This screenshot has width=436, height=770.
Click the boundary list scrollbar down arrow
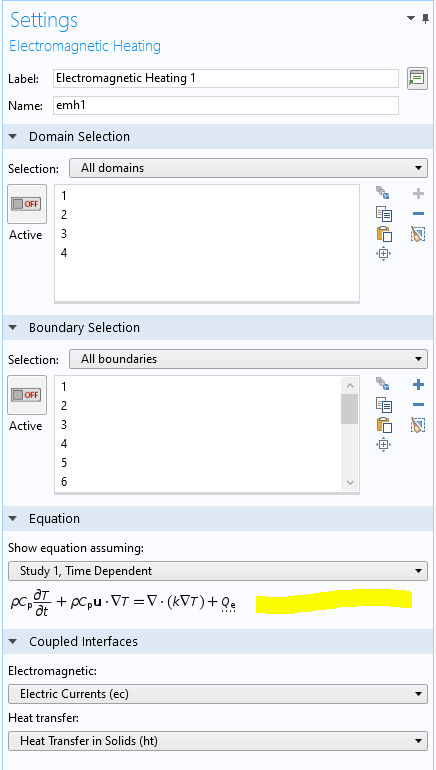coord(350,483)
